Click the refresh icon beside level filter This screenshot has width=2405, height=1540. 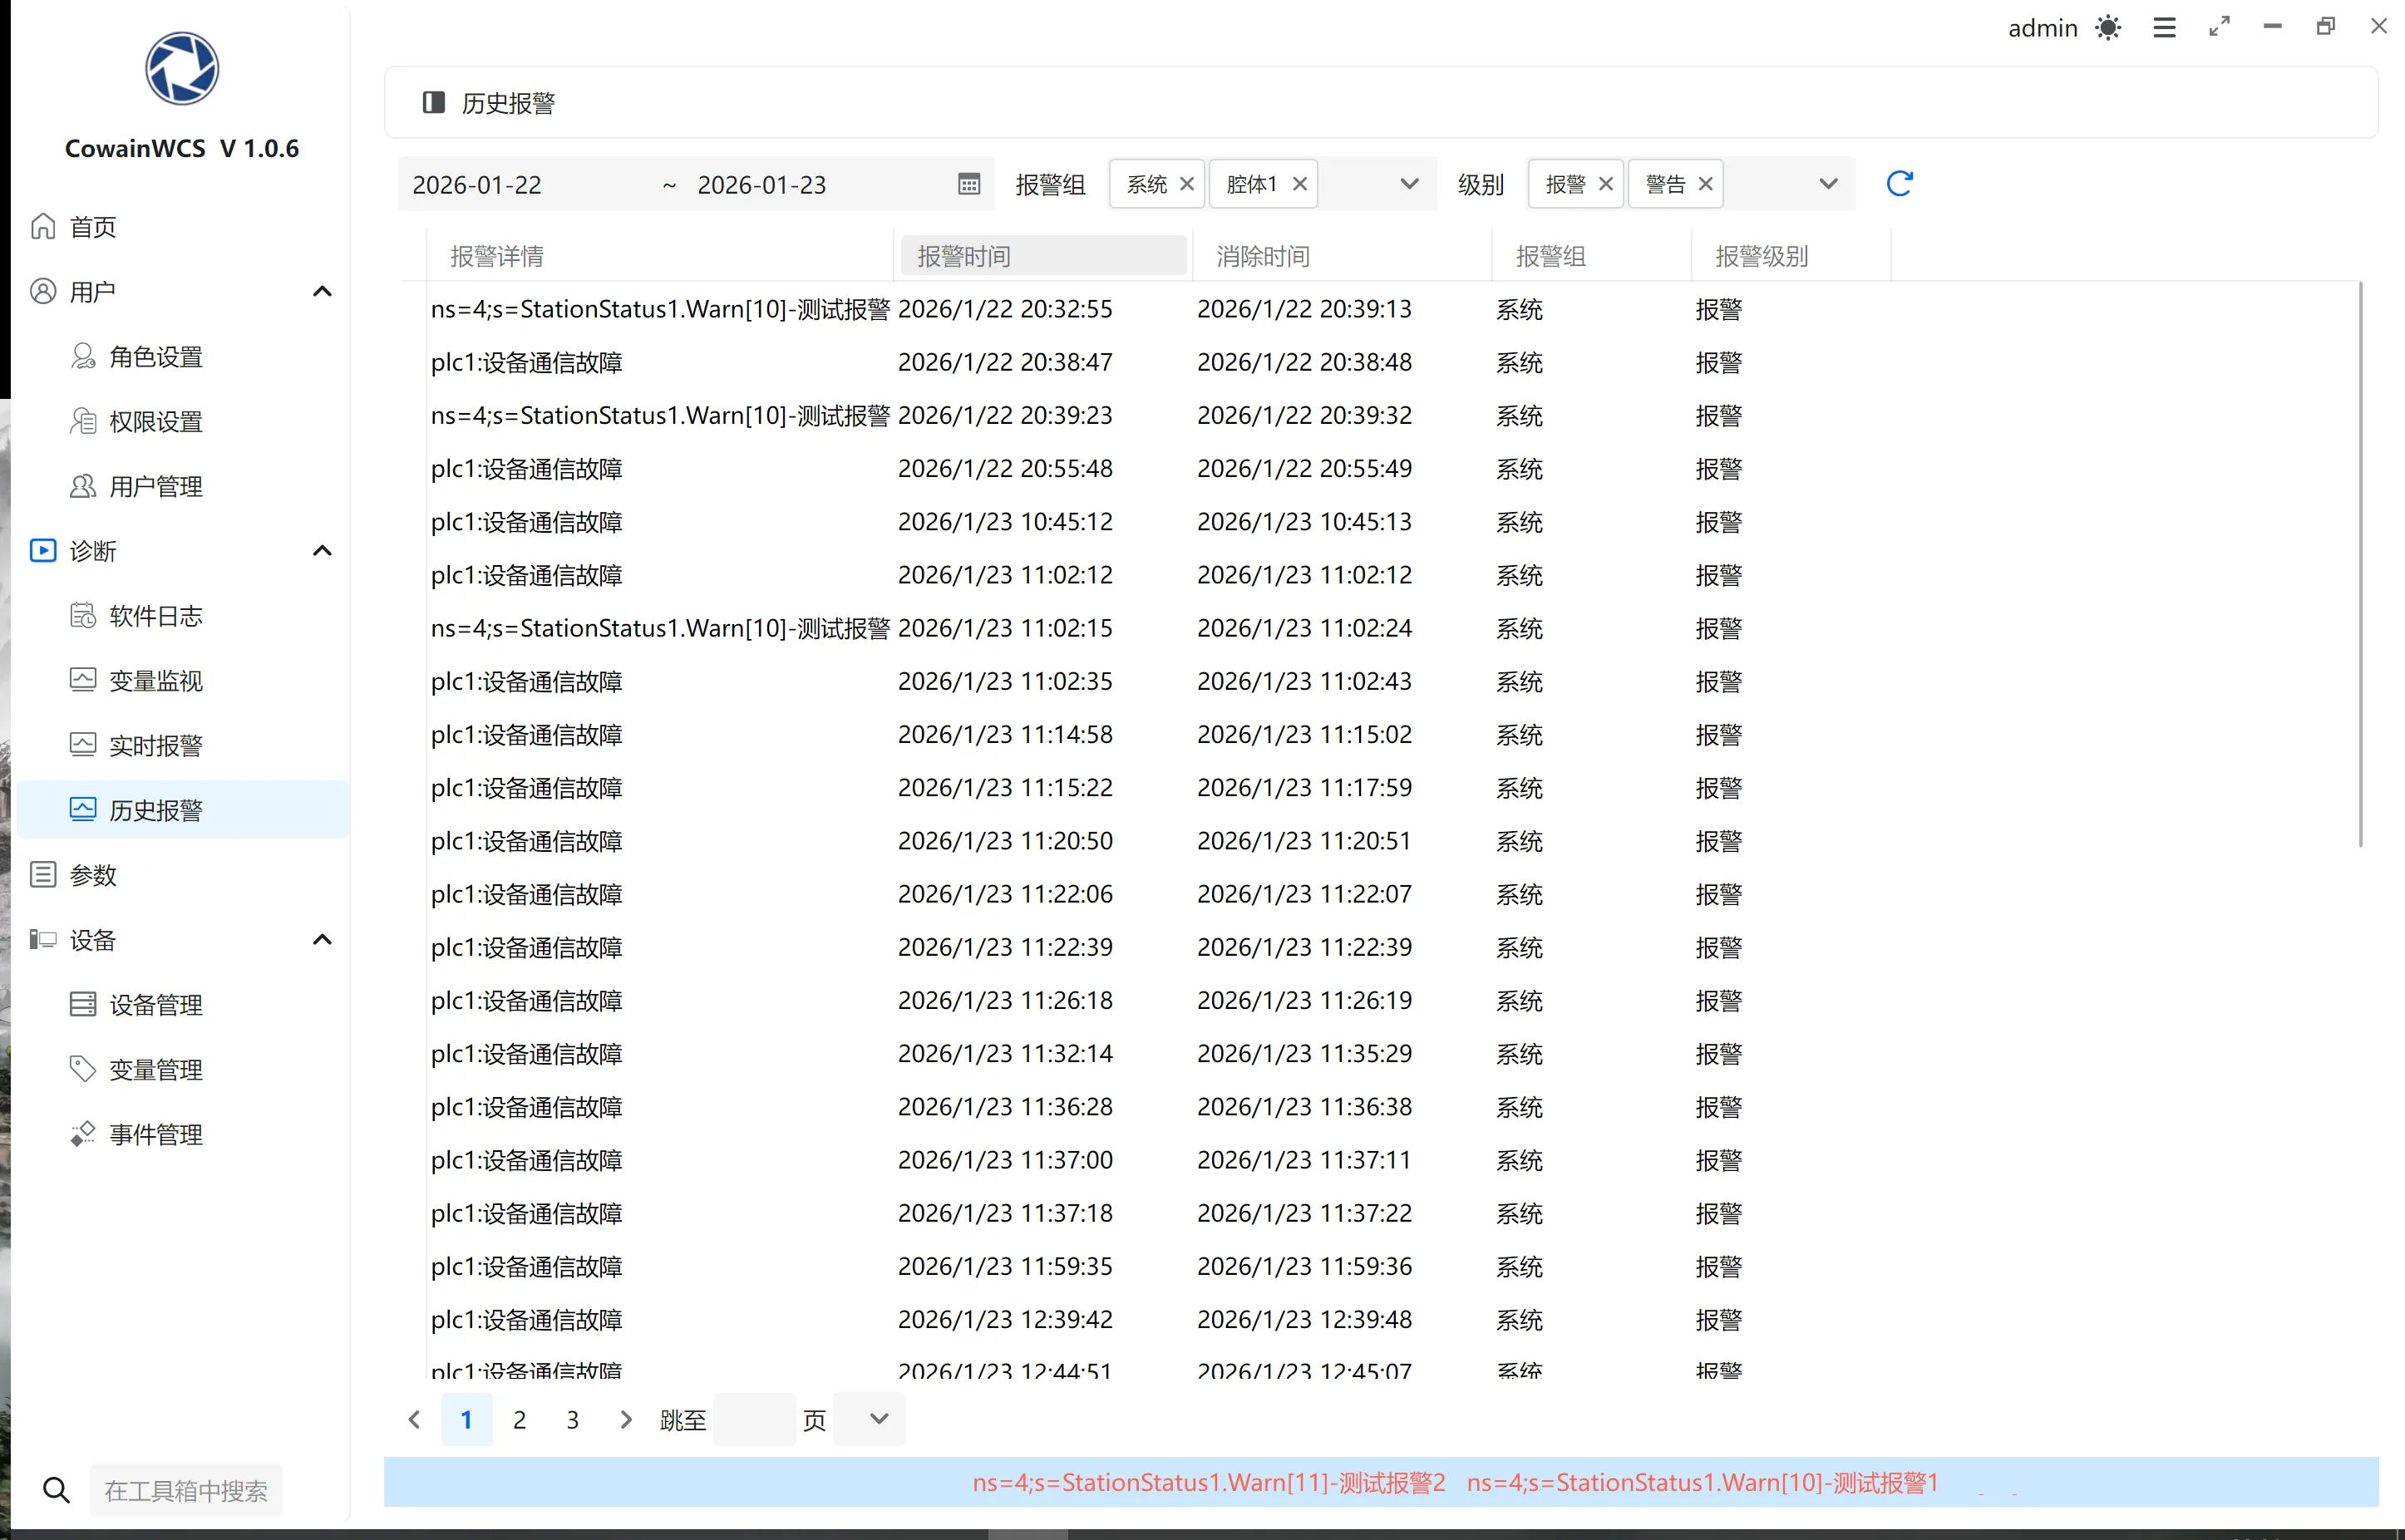point(1899,184)
